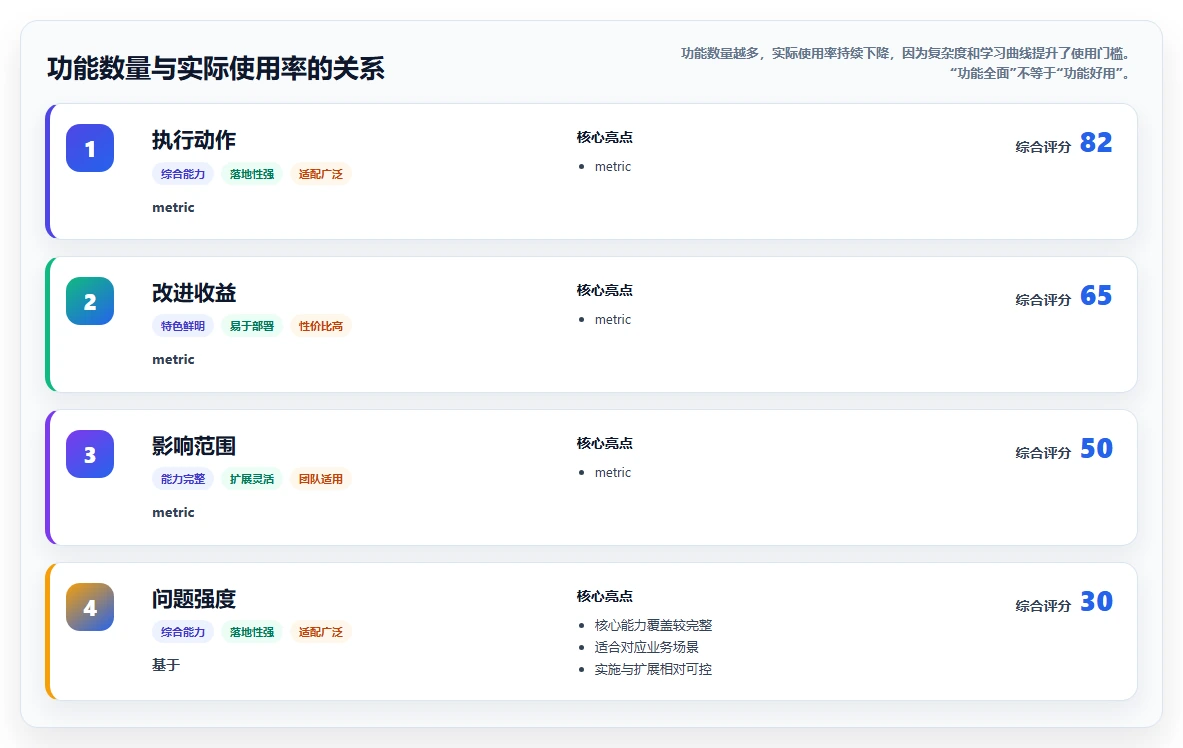Click the 适配广泛 tag under 执行动作

click(x=321, y=174)
